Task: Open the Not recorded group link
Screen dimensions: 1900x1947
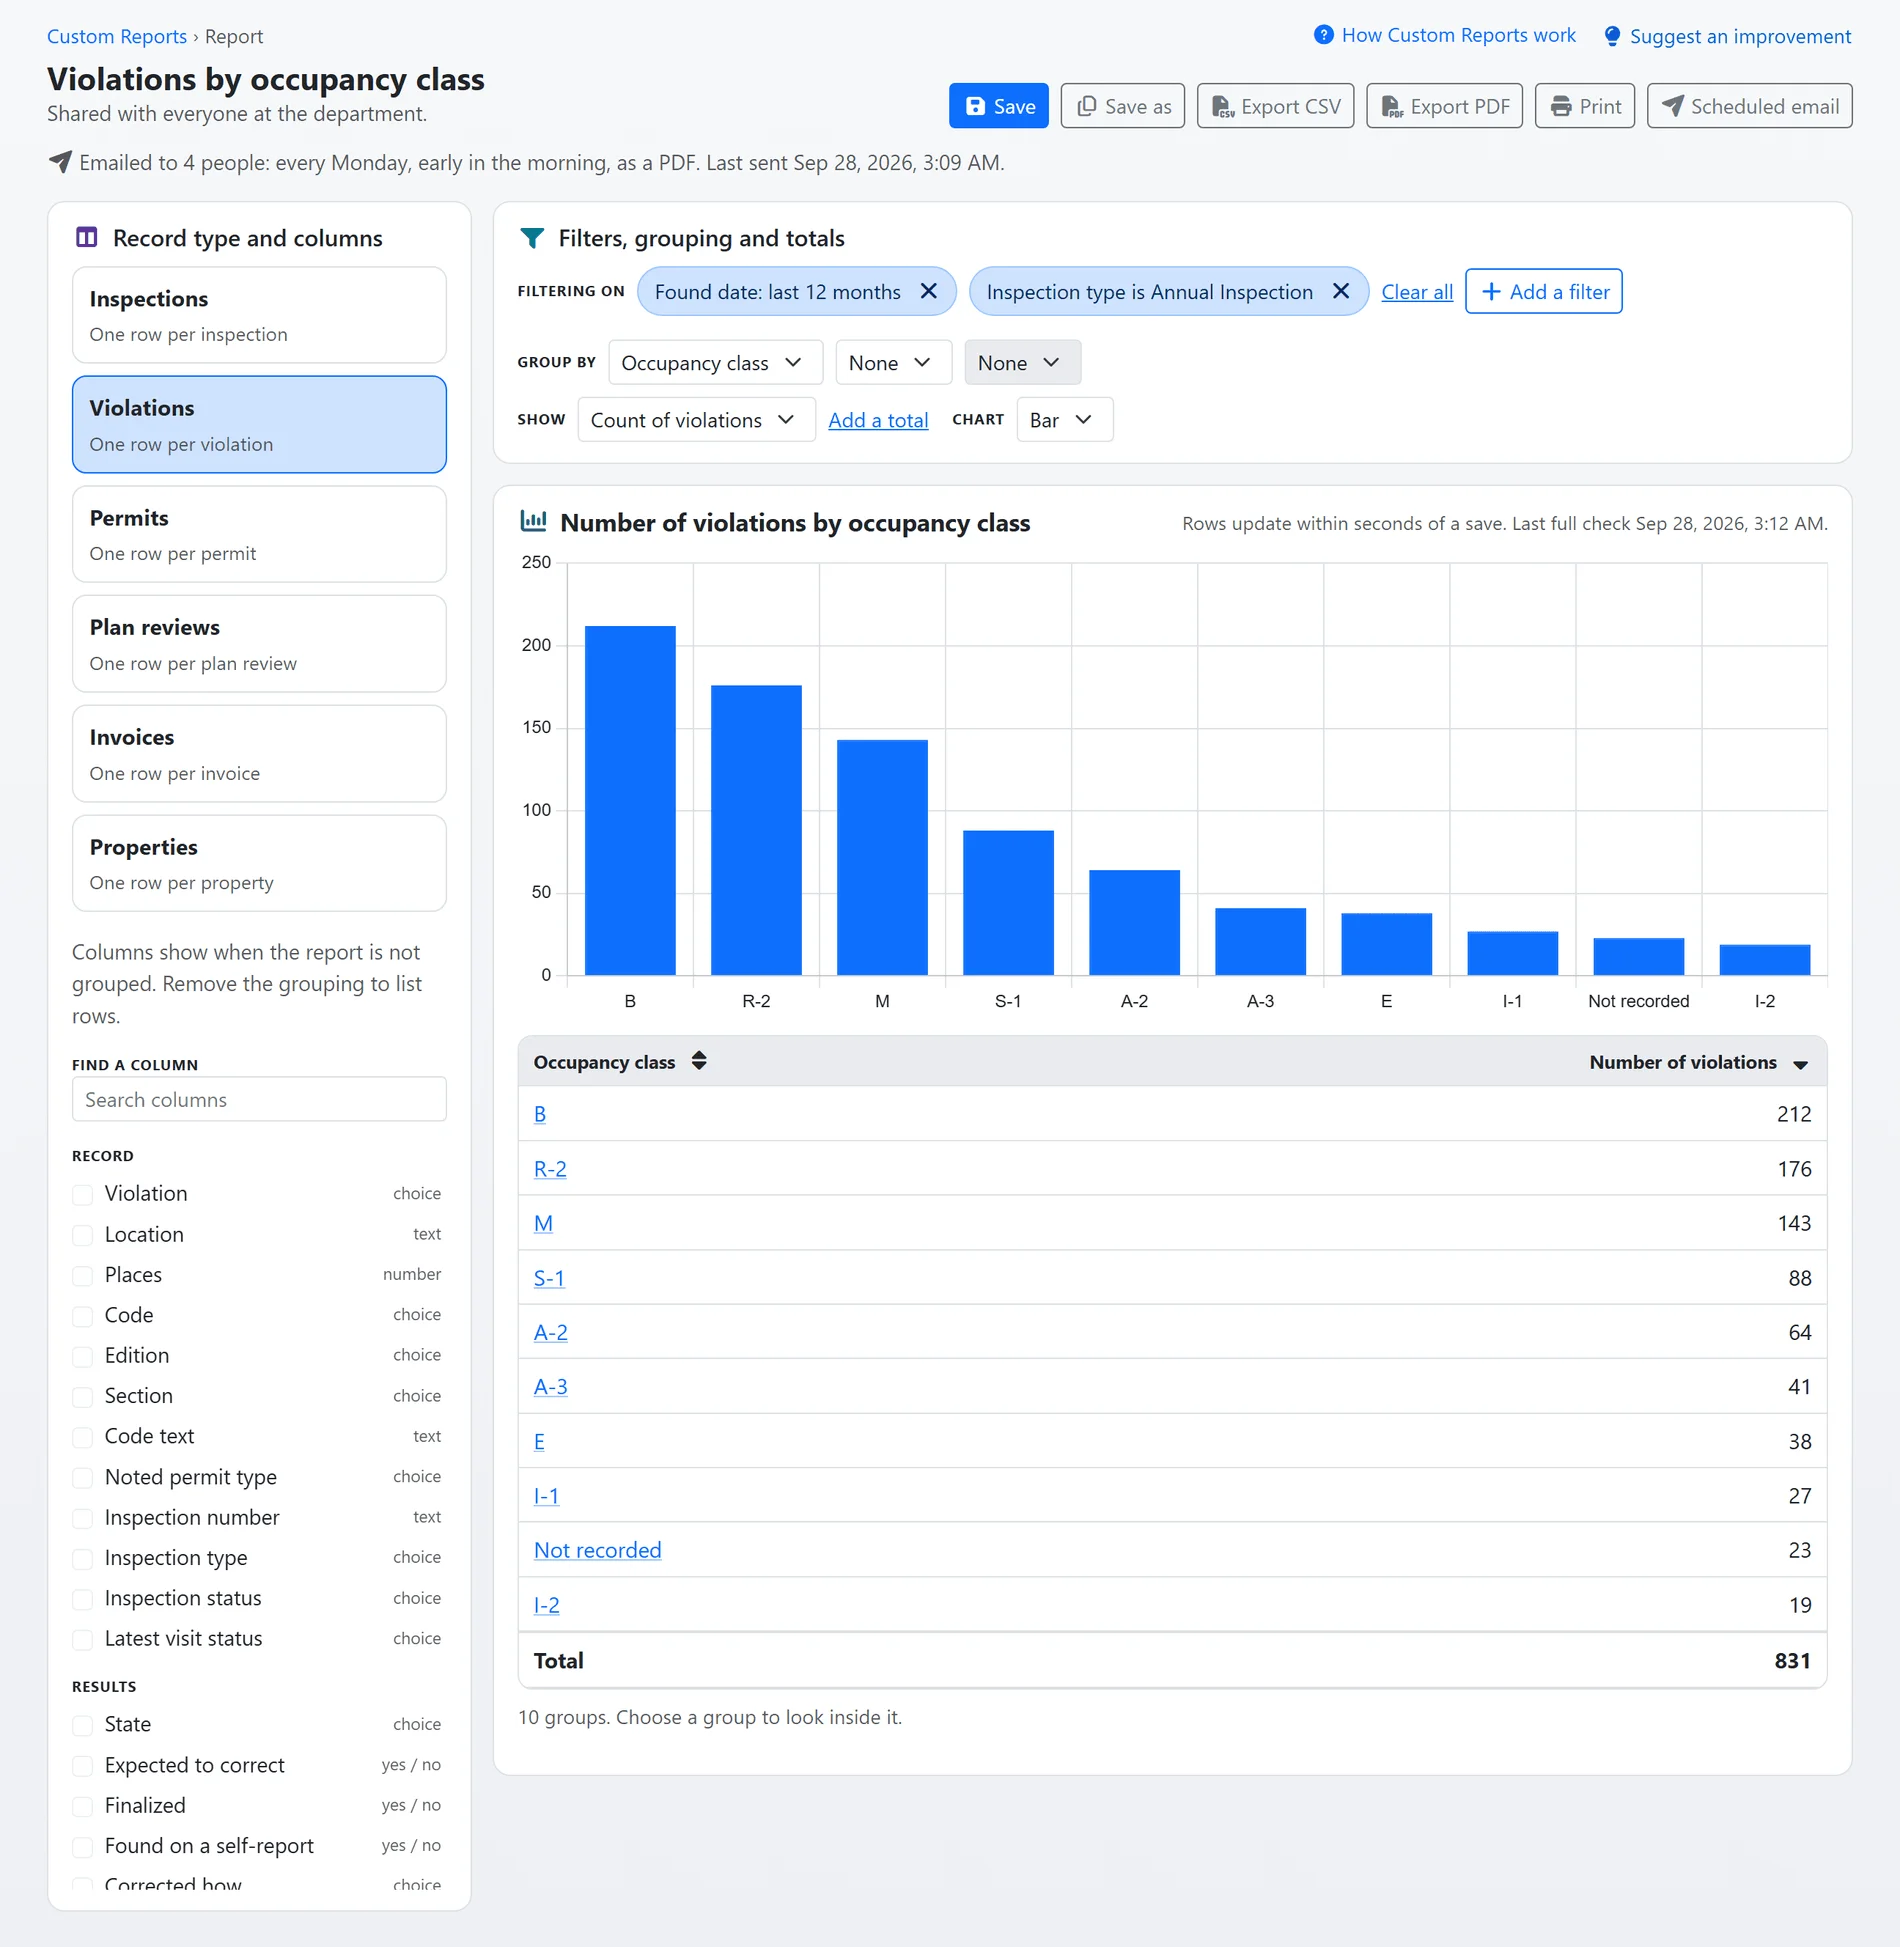Action: click(597, 1550)
